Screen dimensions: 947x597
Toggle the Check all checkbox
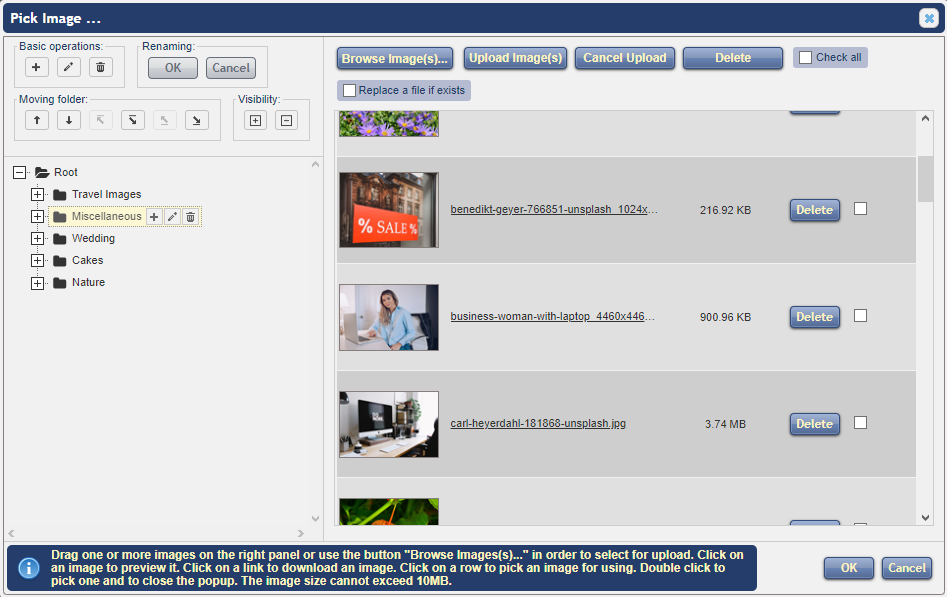[805, 57]
